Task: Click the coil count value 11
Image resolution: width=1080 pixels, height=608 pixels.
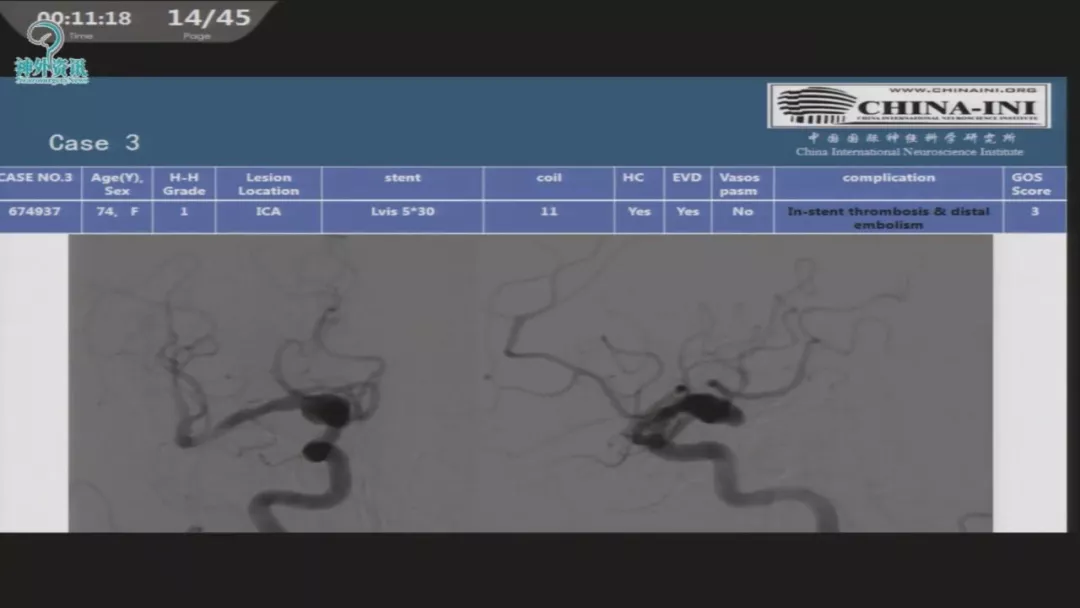Action: click(549, 217)
